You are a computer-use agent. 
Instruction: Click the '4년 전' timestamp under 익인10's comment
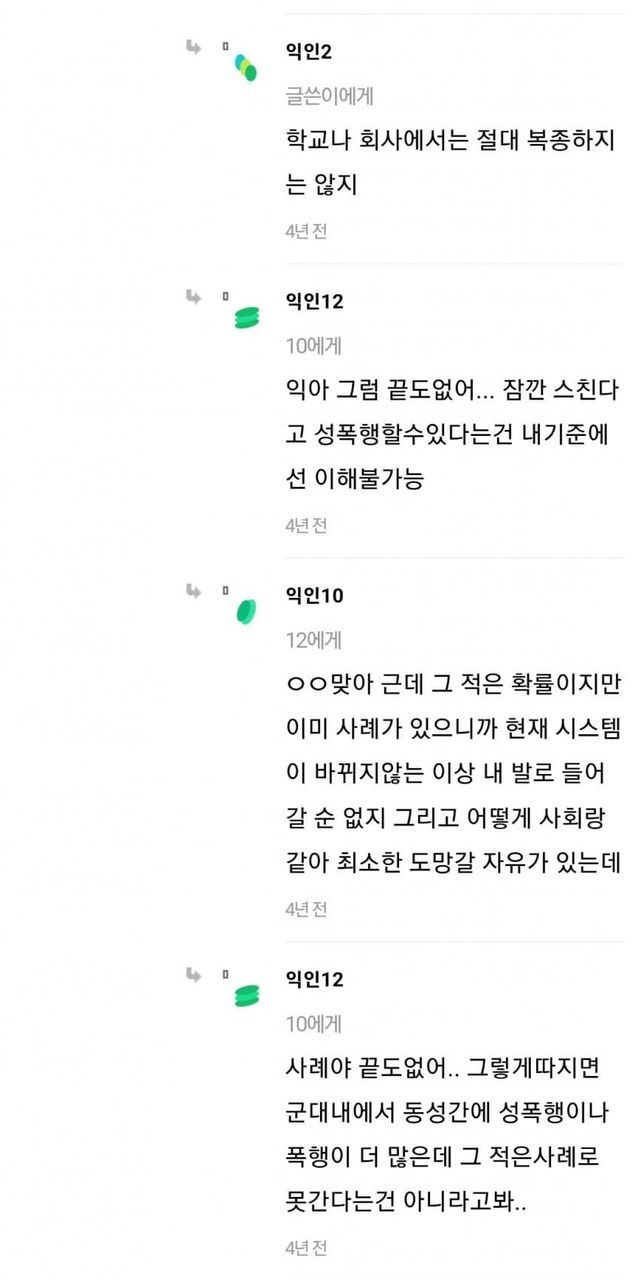coord(306,909)
